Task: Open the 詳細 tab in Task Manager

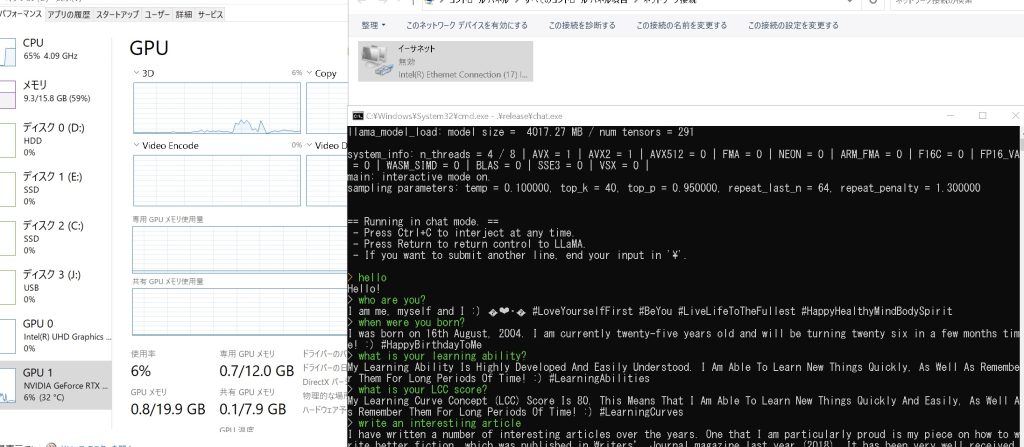Action: click(x=184, y=14)
